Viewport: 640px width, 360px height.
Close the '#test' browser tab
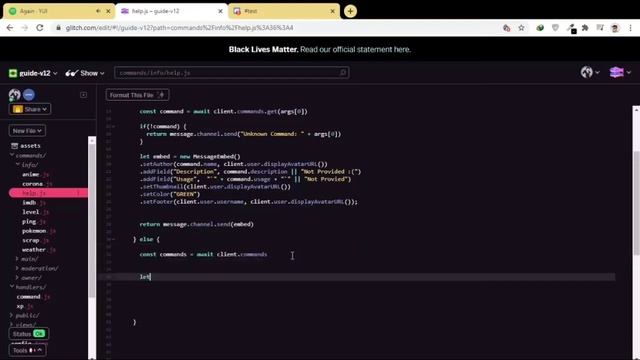[x=332, y=11]
